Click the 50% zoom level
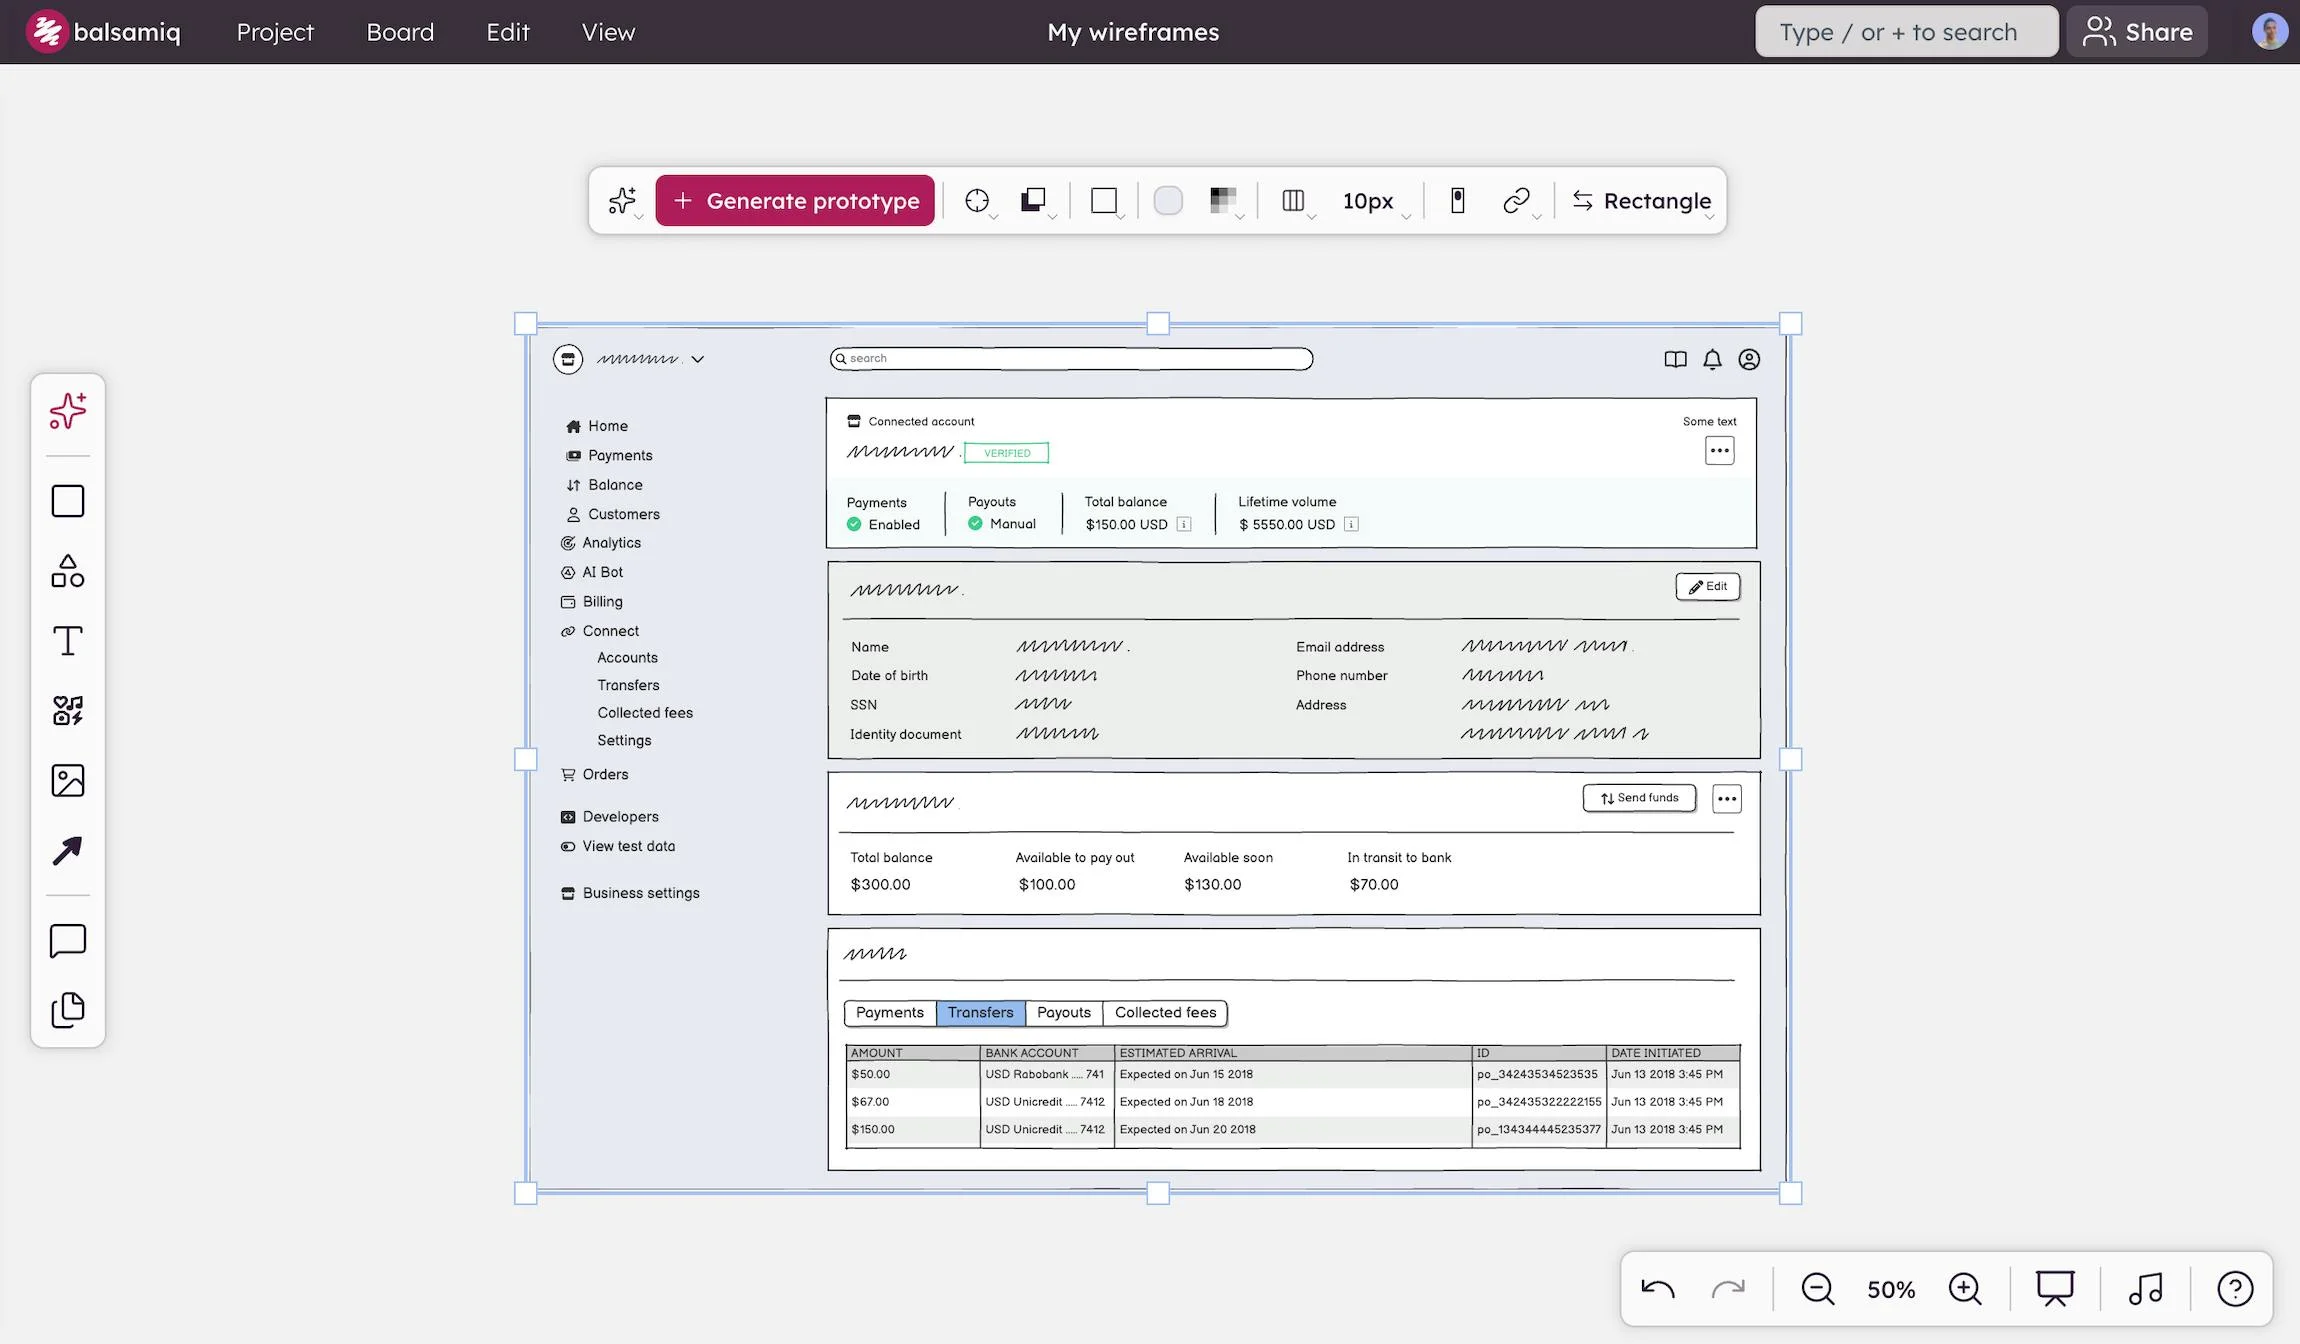This screenshot has height=1344, width=2300. [x=1891, y=1290]
